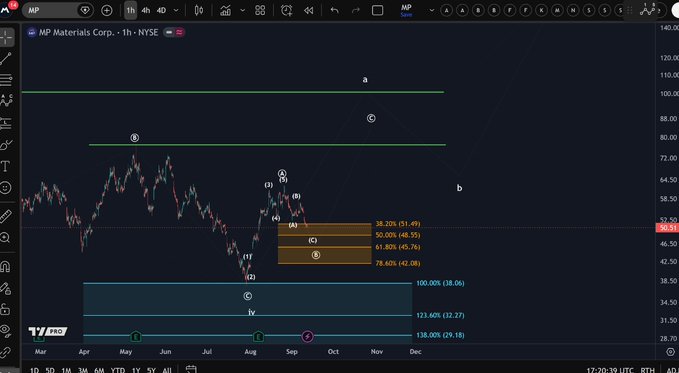Viewport: 679px width, 373px height.
Task: Select the 5Y date range
Action: tap(151, 370)
